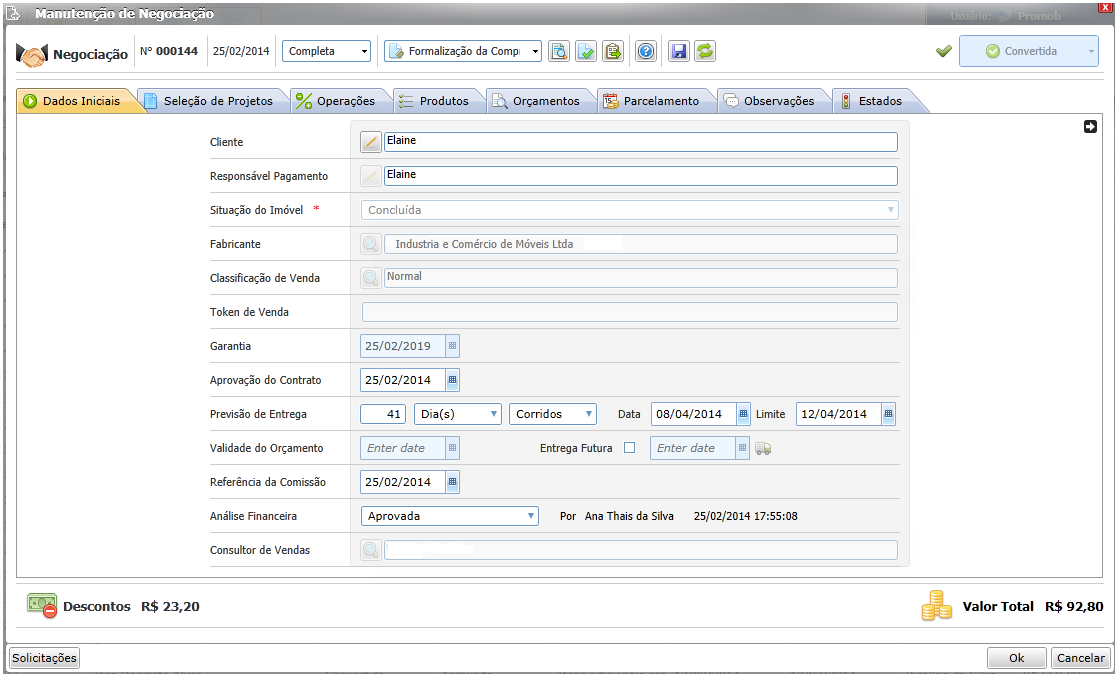Refresh with the green arrows icon

coord(705,51)
